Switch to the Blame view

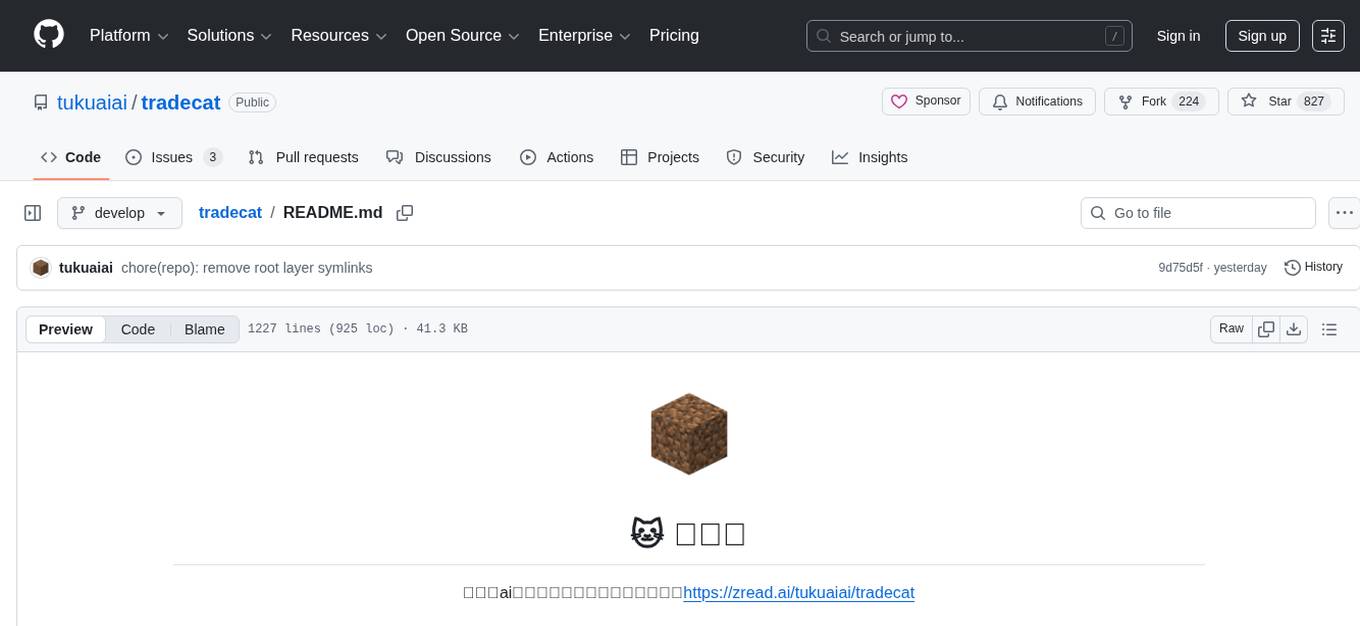[204, 329]
